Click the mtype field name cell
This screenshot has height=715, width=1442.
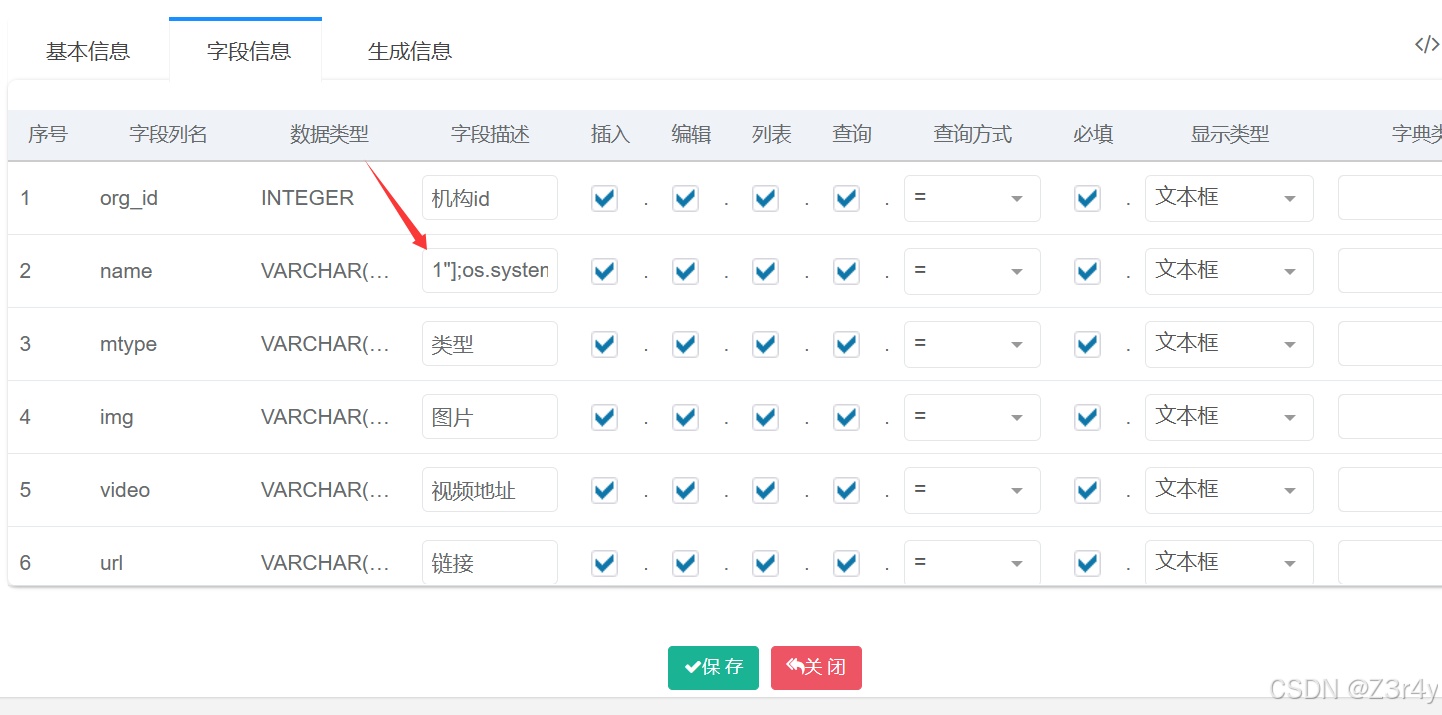point(128,344)
